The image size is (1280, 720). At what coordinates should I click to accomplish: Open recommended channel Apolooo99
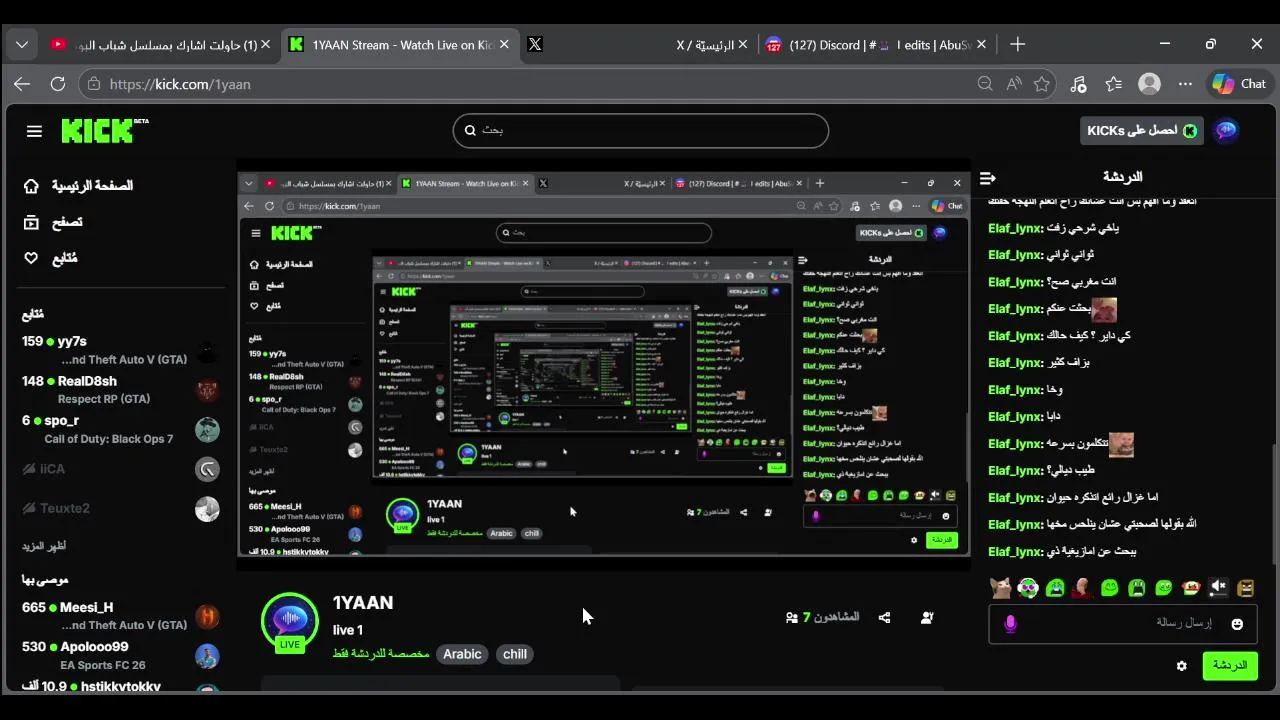point(120,655)
